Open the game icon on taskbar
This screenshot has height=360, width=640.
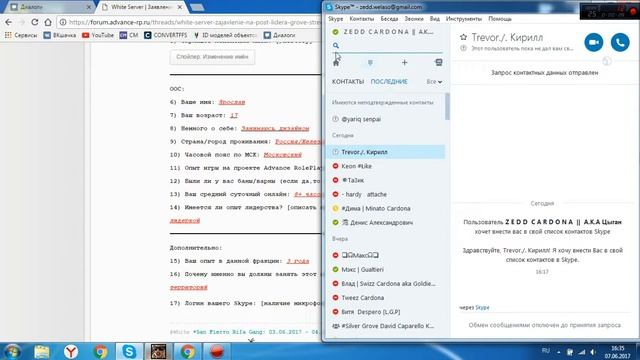158,351
